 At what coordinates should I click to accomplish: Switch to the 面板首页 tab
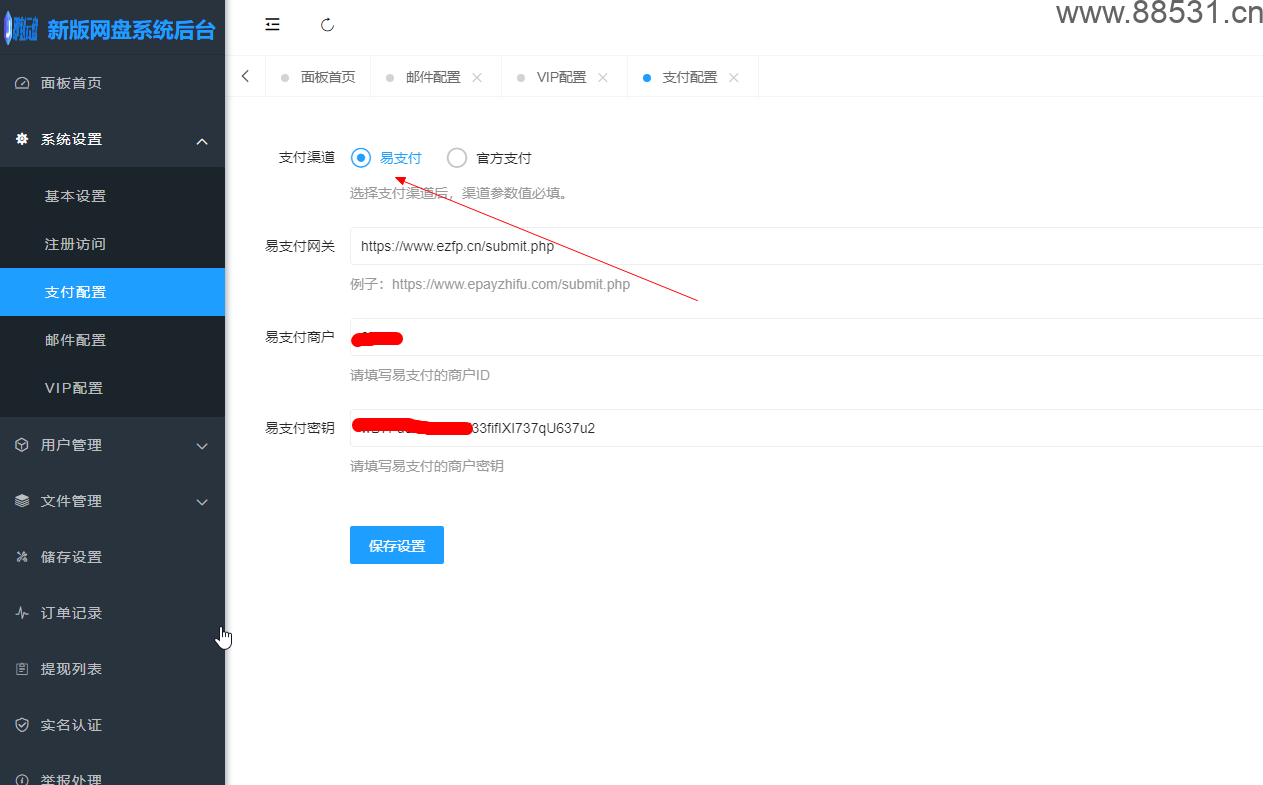318,77
